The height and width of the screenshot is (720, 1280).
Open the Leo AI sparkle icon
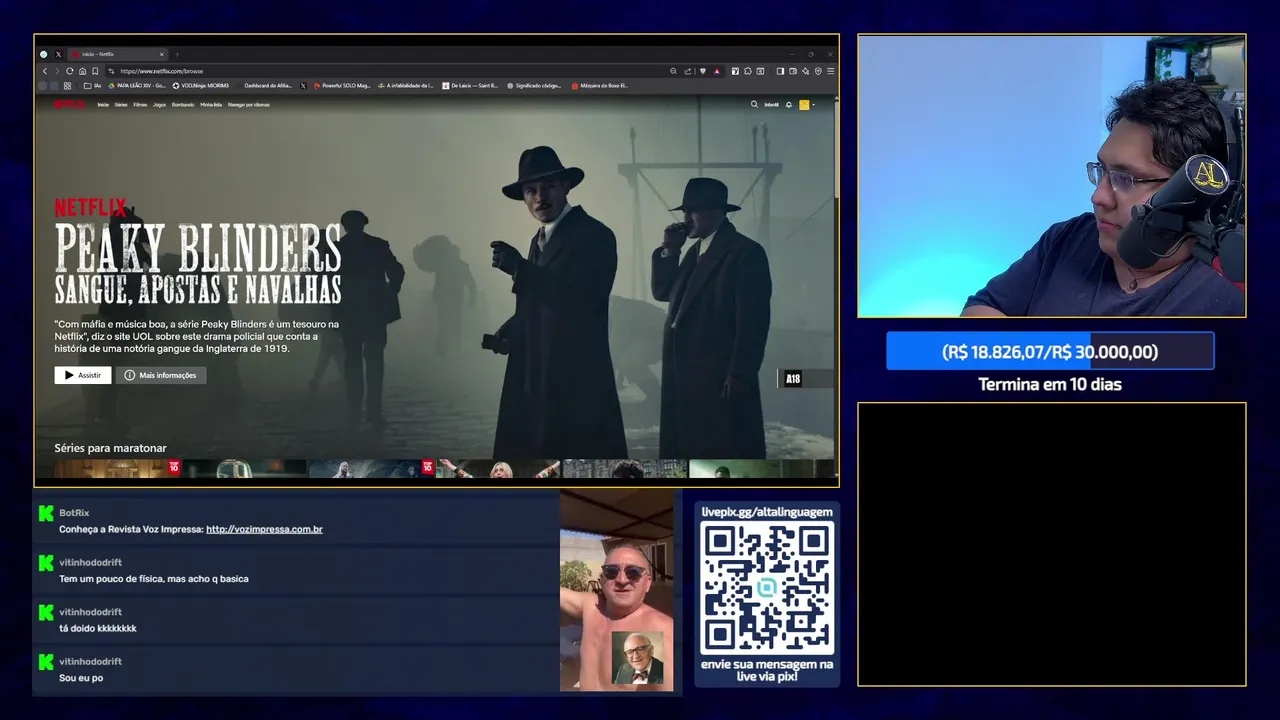(805, 71)
